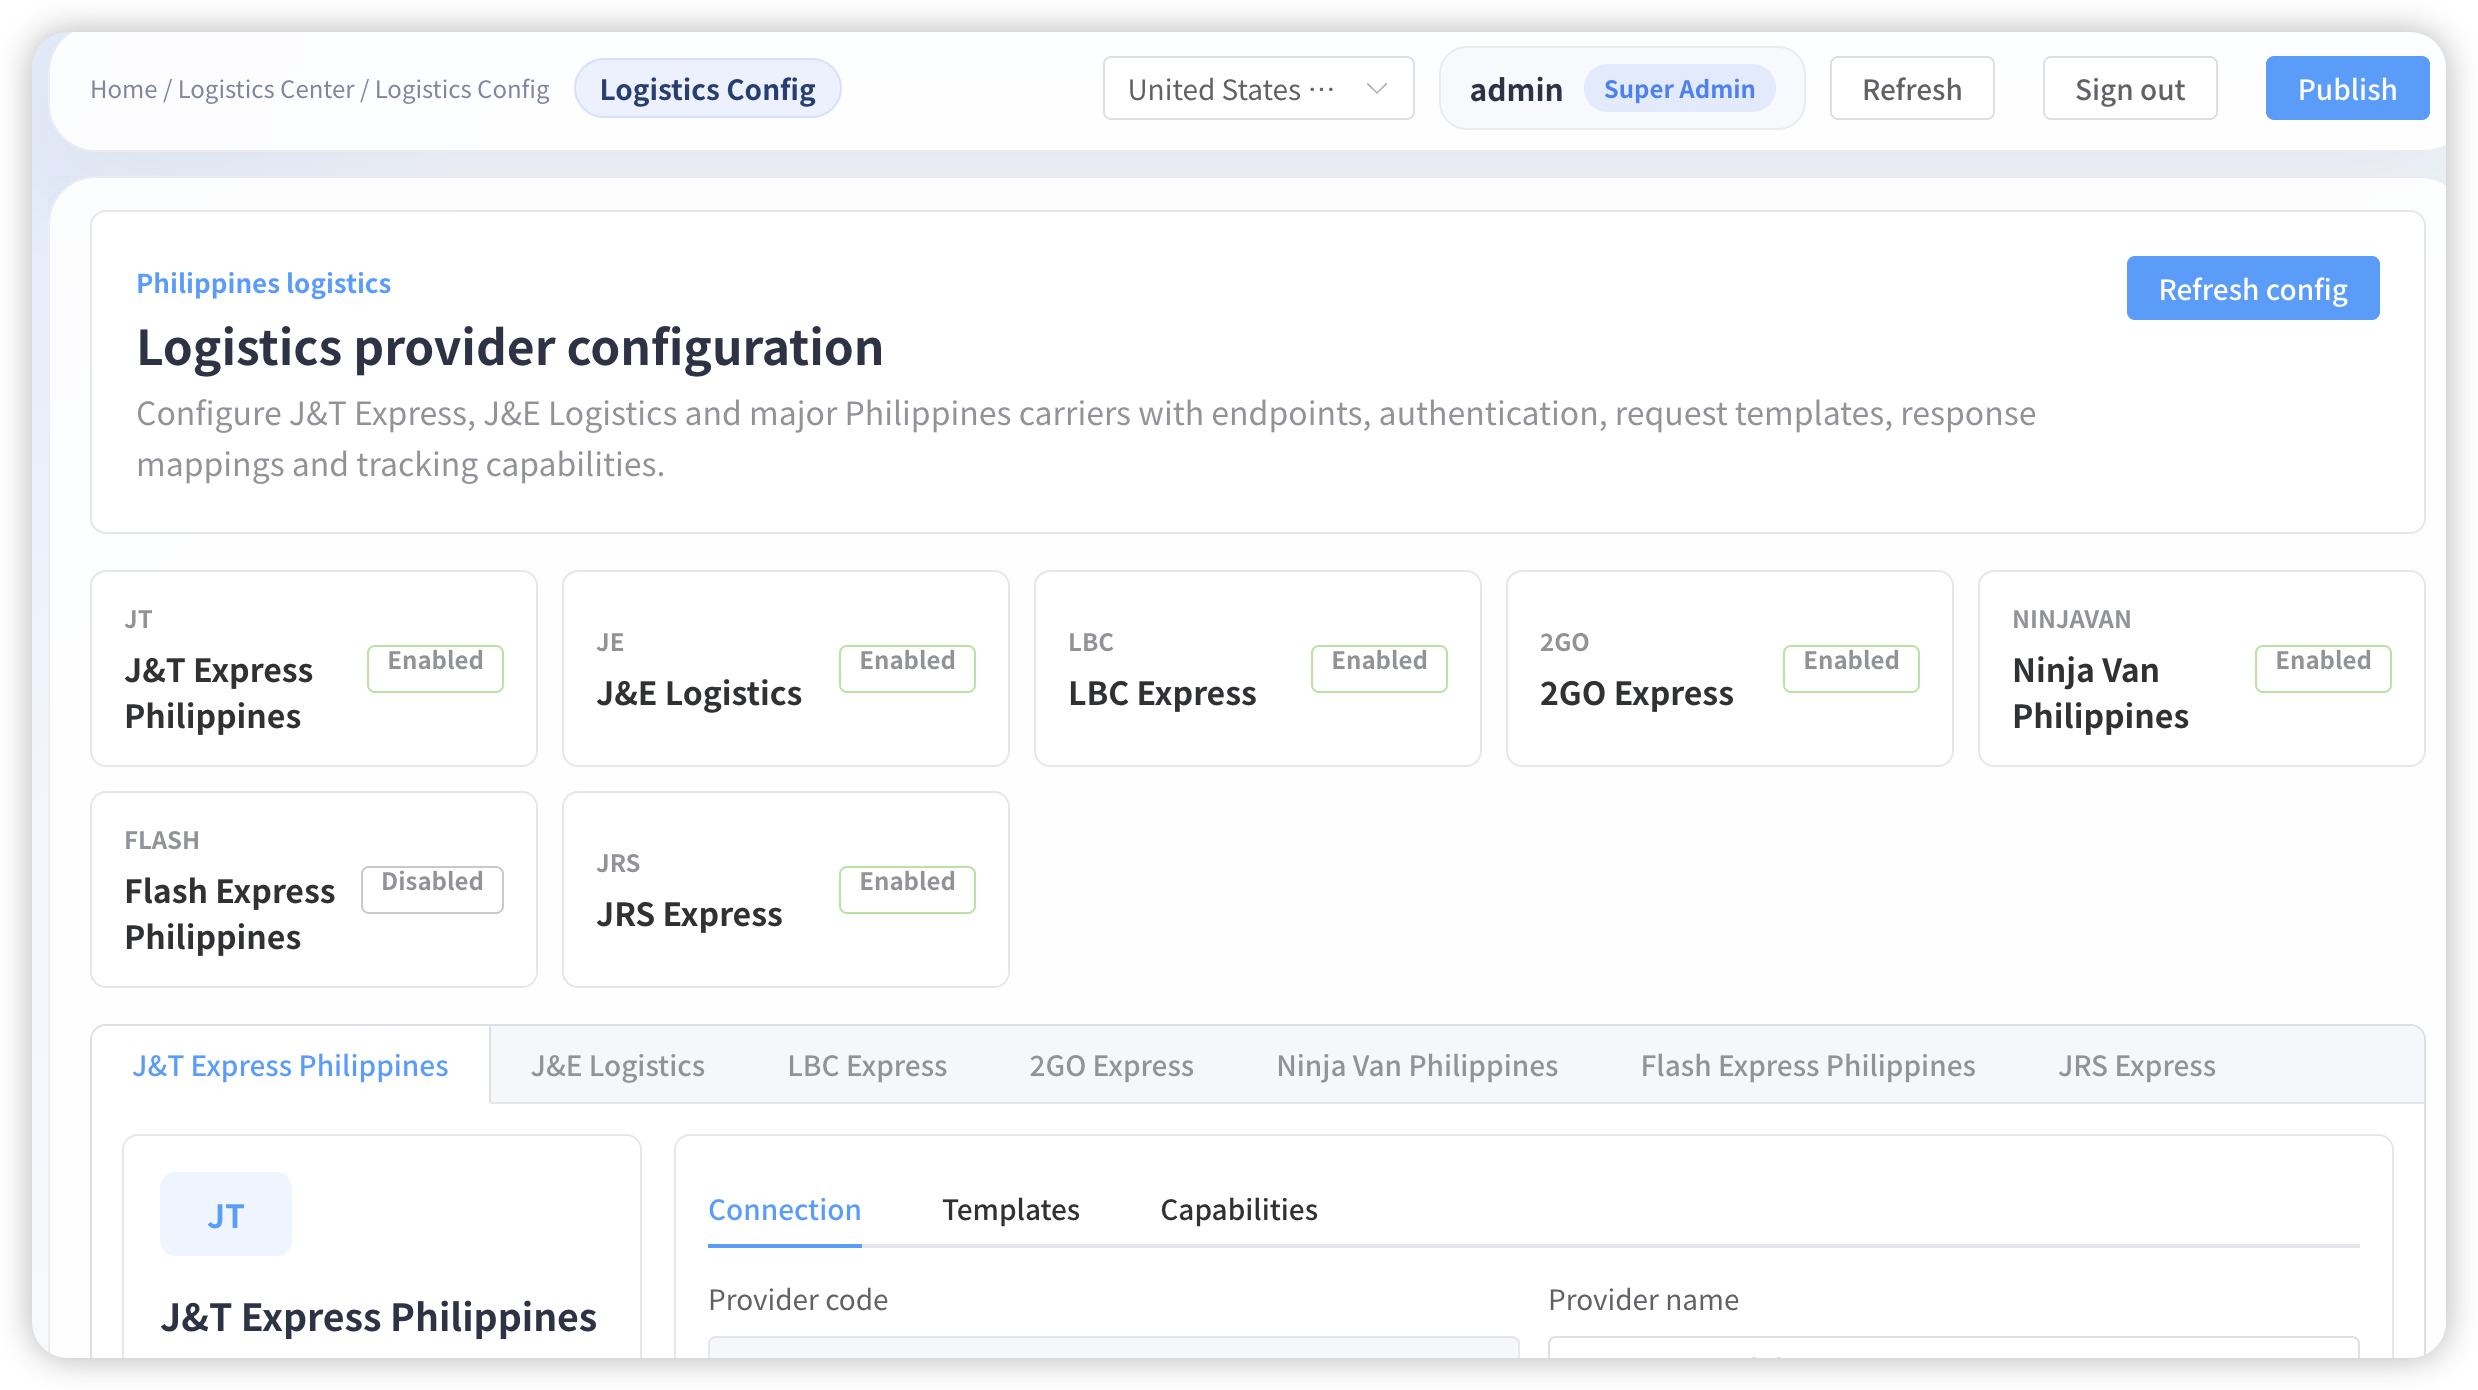Switch to the LBC Express tab
This screenshot has width=2478, height=1390.
click(x=867, y=1065)
